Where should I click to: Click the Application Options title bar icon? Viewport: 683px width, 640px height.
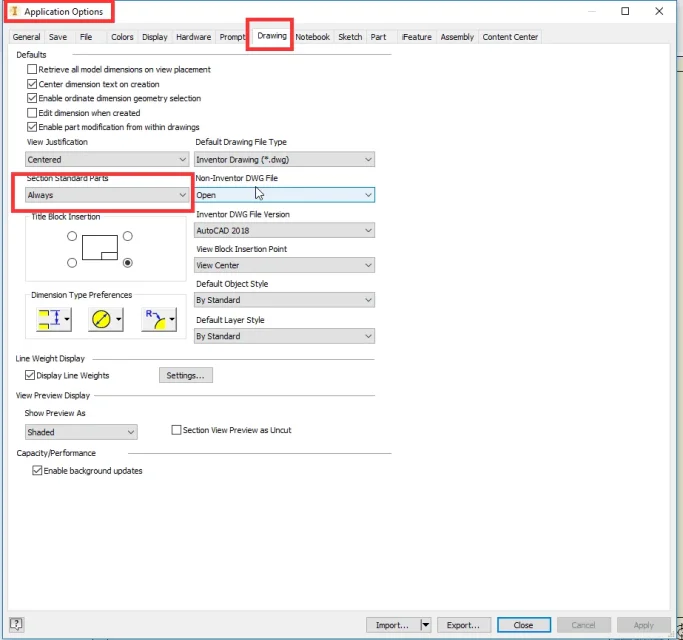15,11
